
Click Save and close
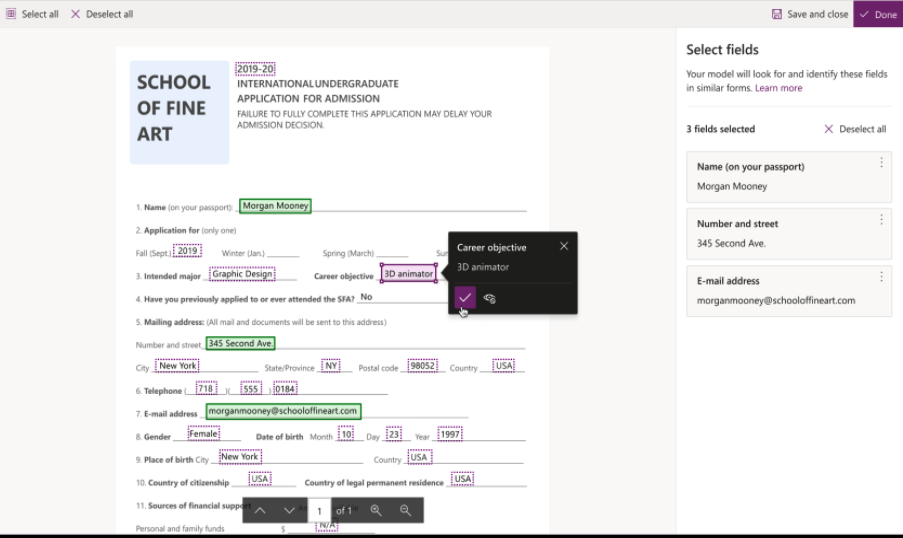tap(810, 14)
